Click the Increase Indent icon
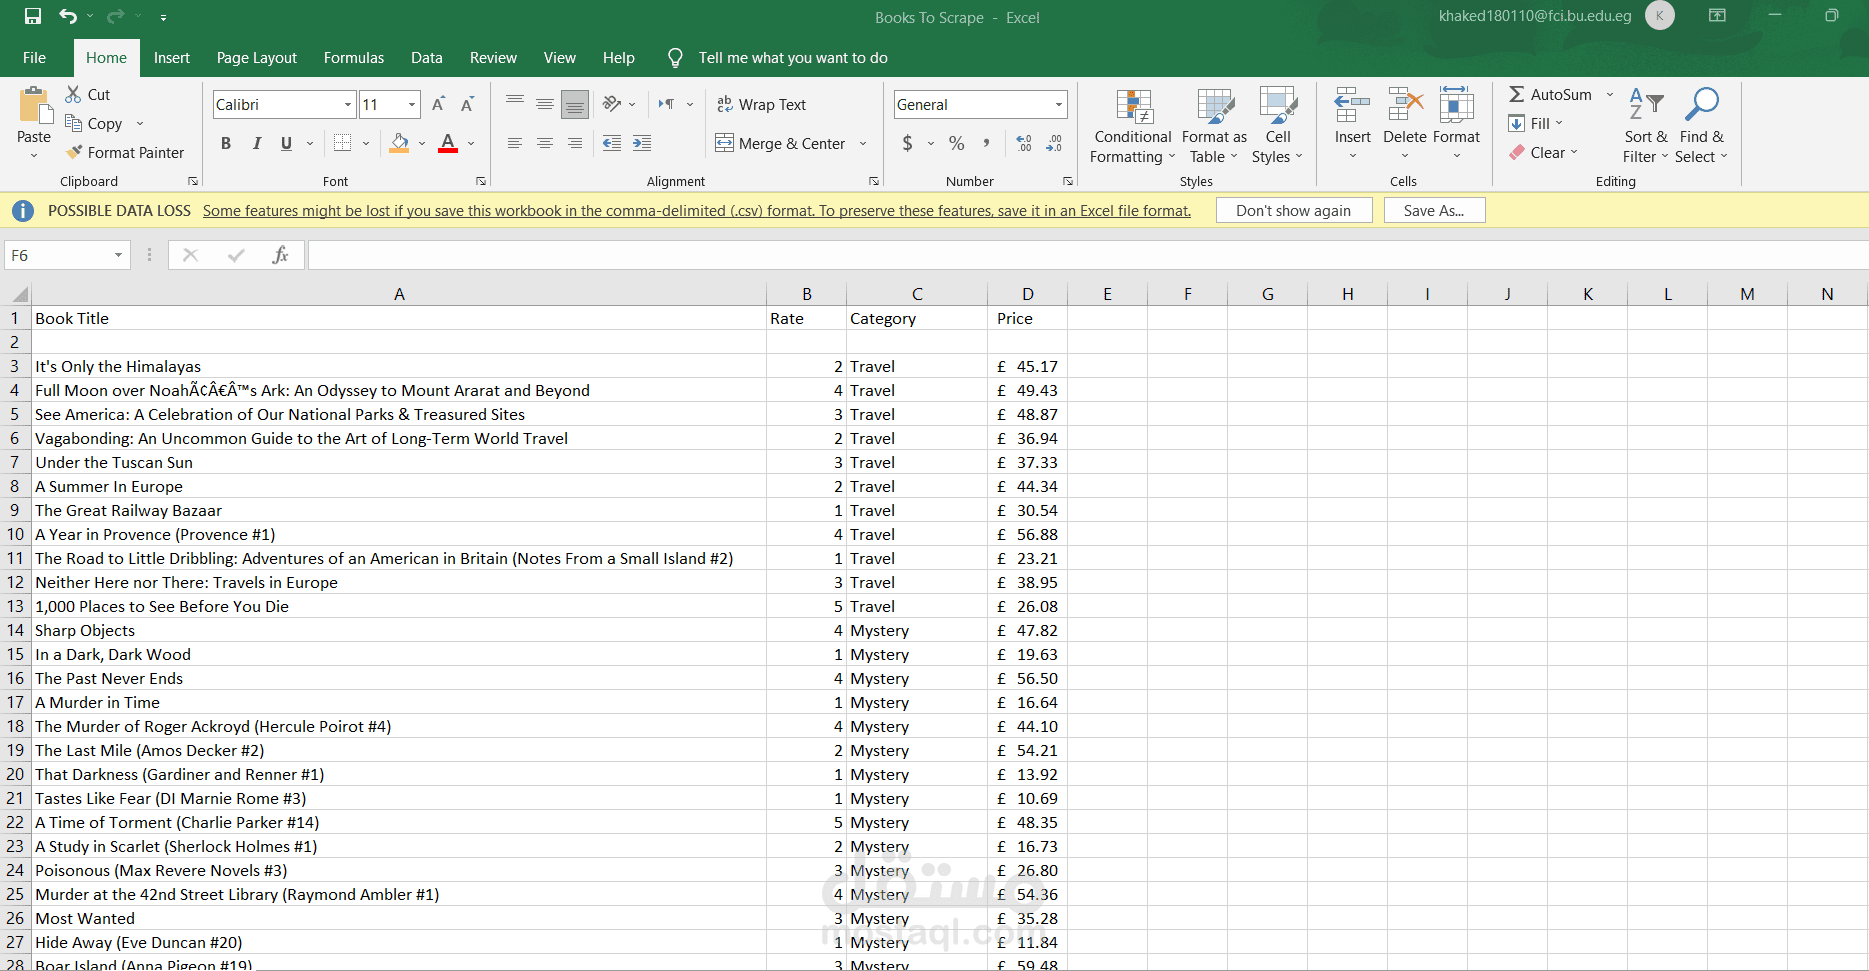Image resolution: width=1869 pixels, height=971 pixels. pyautogui.click(x=642, y=143)
